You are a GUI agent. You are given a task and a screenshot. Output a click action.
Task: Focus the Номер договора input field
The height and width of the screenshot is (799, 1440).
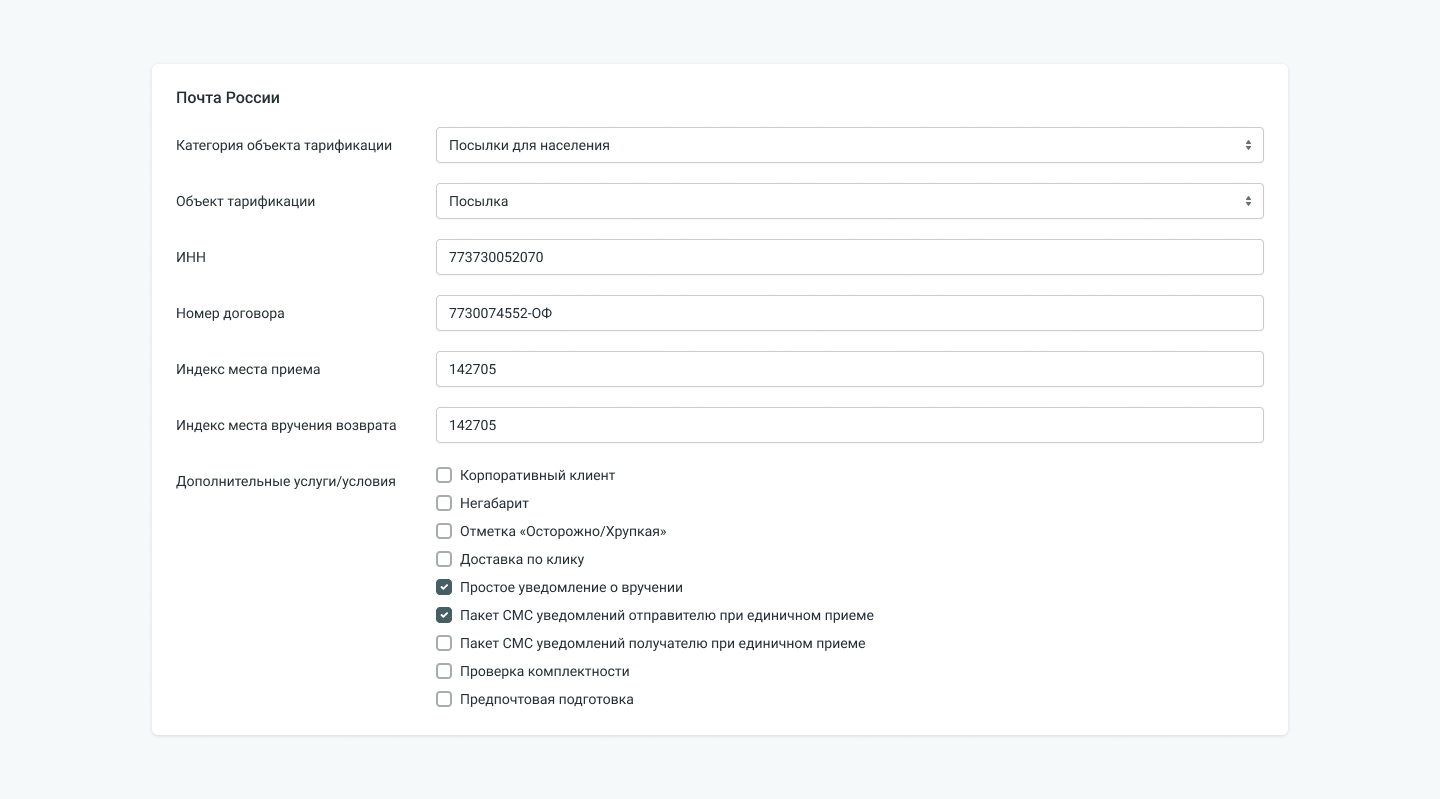pos(850,313)
